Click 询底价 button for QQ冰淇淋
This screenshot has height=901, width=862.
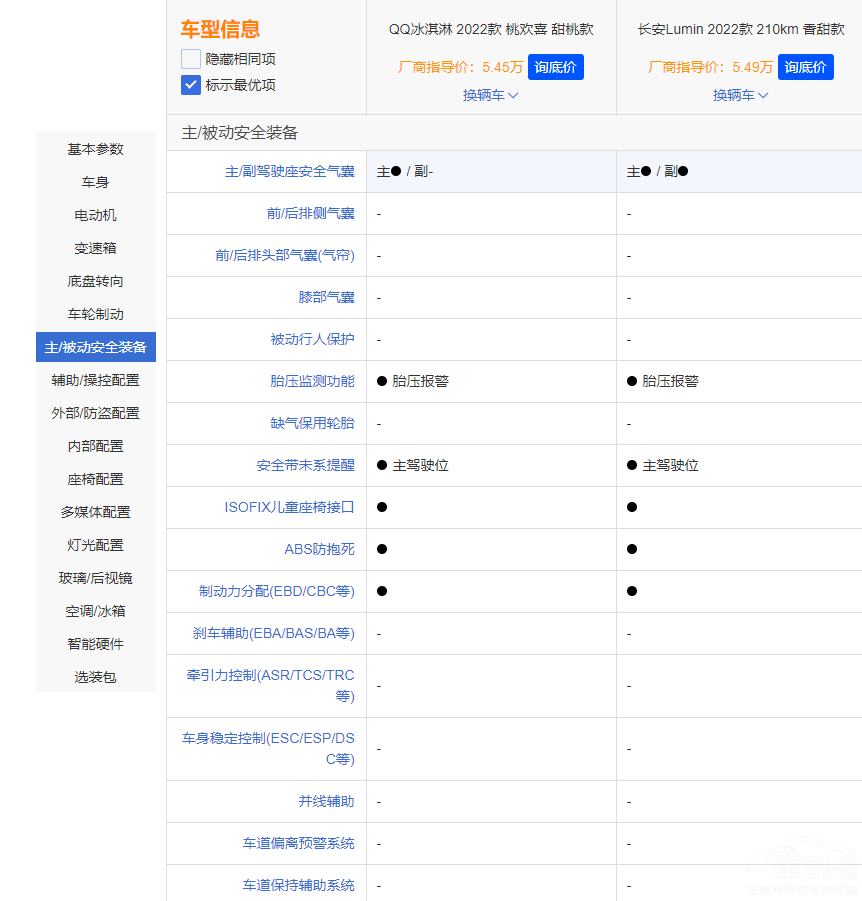click(556, 66)
